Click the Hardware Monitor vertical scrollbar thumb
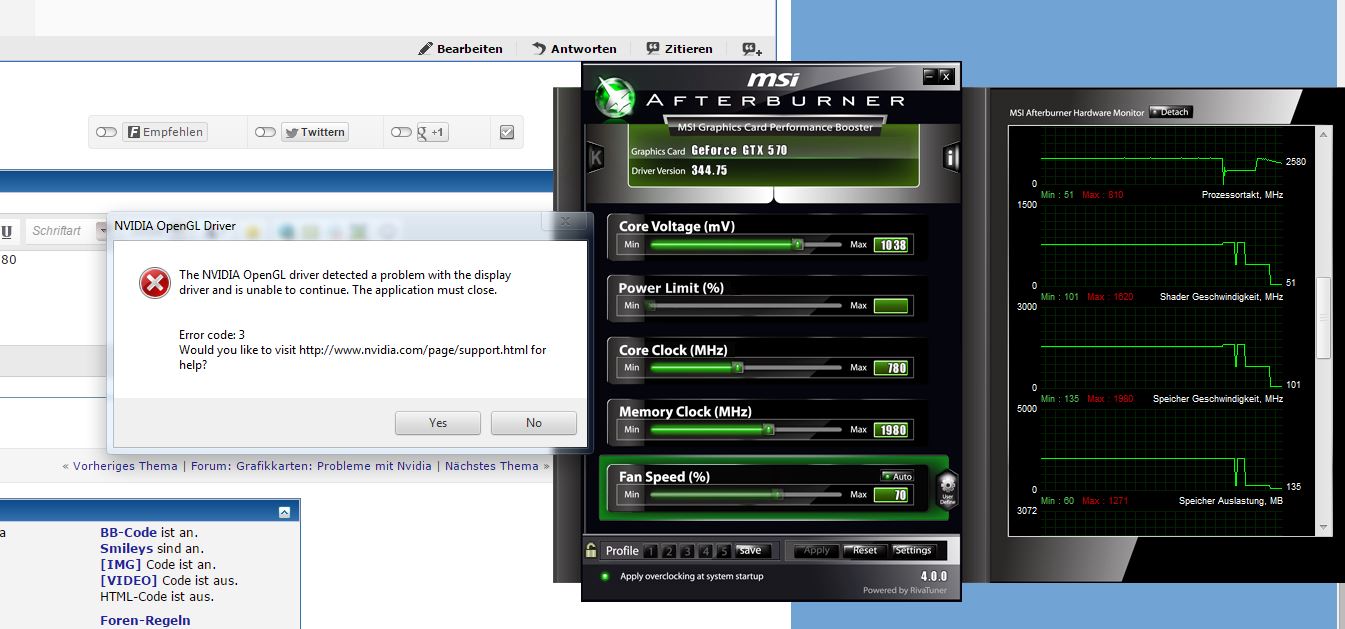 pos(1325,318)
